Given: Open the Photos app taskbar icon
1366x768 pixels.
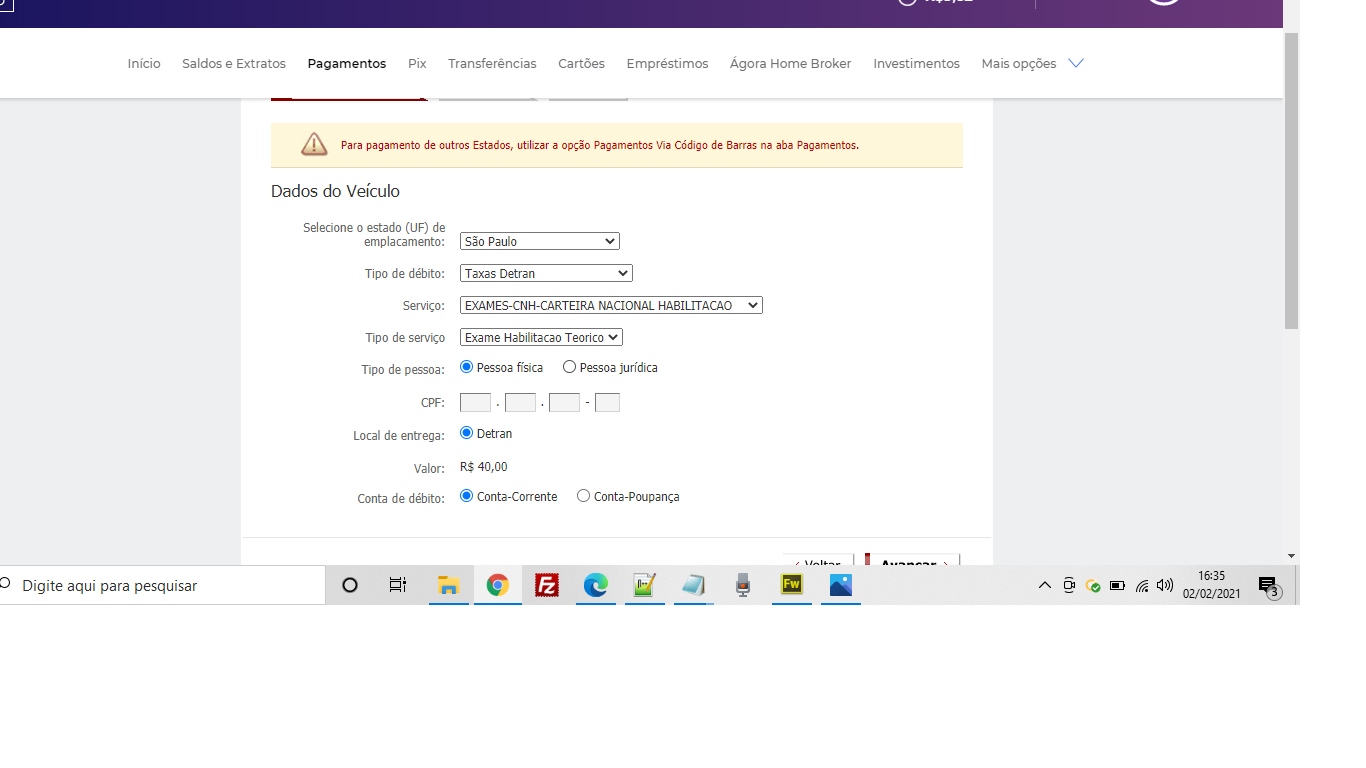Looking at the screenshot, I should [x=841, y=586].
